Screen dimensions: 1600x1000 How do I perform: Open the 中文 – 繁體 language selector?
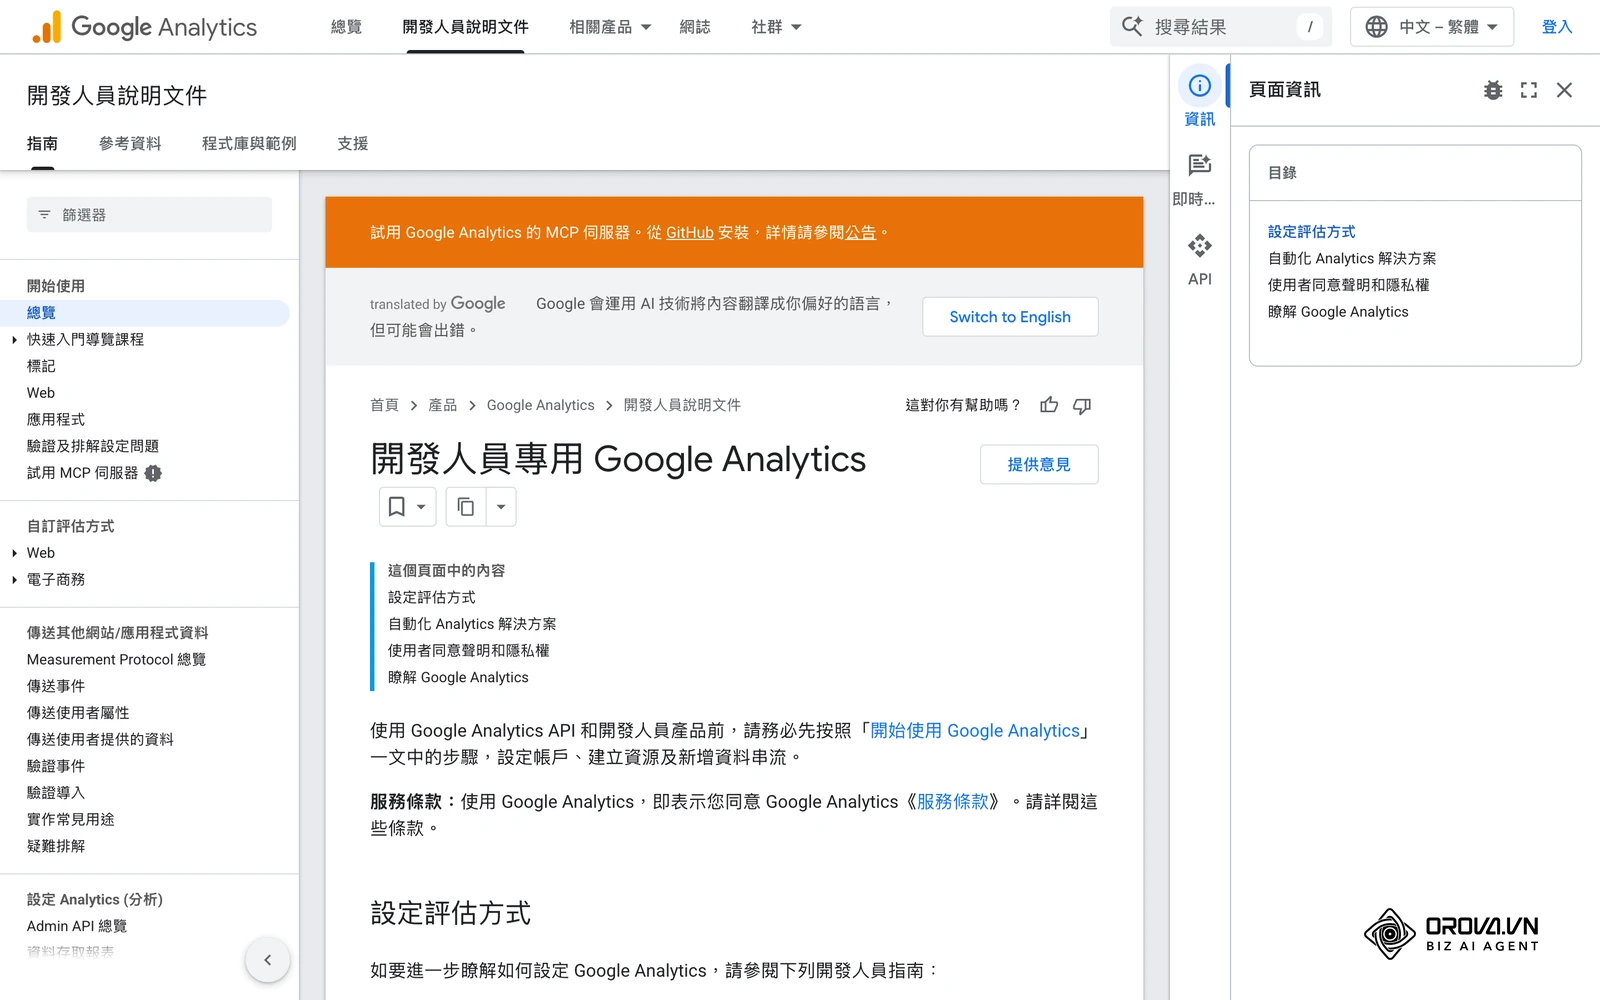(1432, 27)
